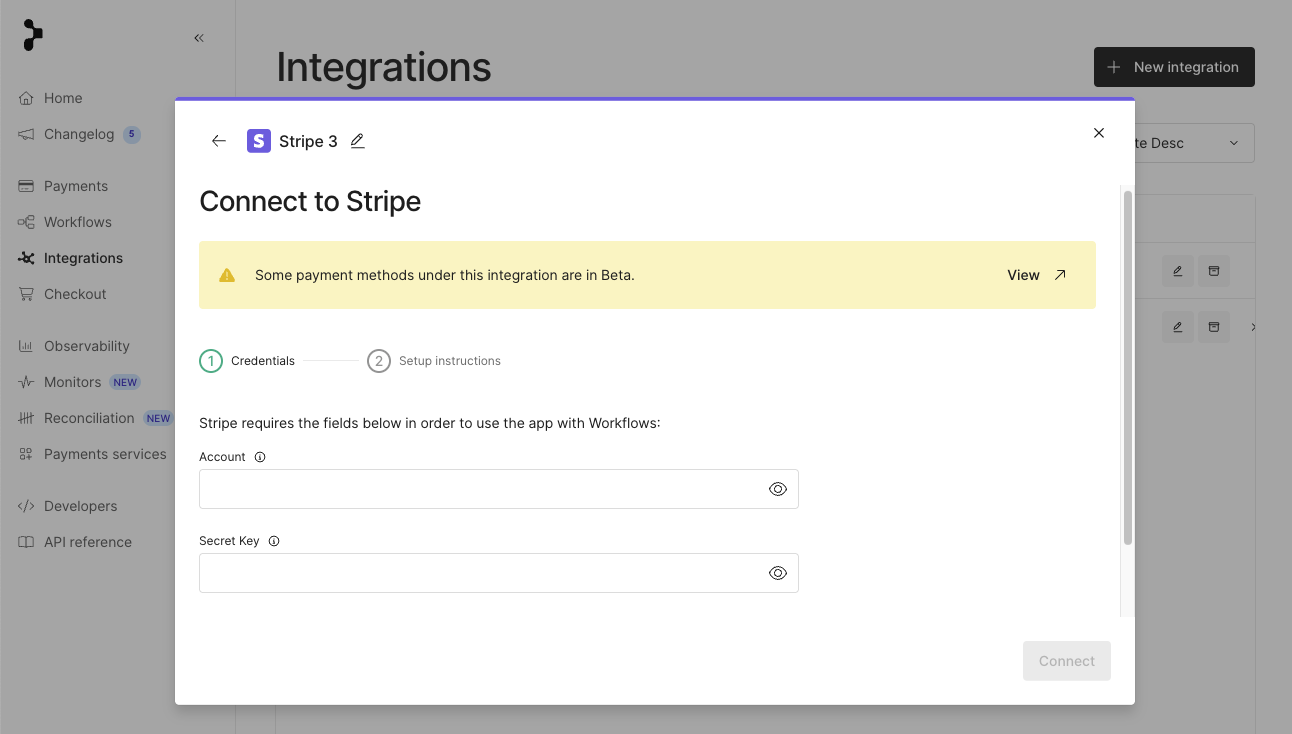Select step 2 Setup instructions
1292x734 pixels.
point(434,361)
